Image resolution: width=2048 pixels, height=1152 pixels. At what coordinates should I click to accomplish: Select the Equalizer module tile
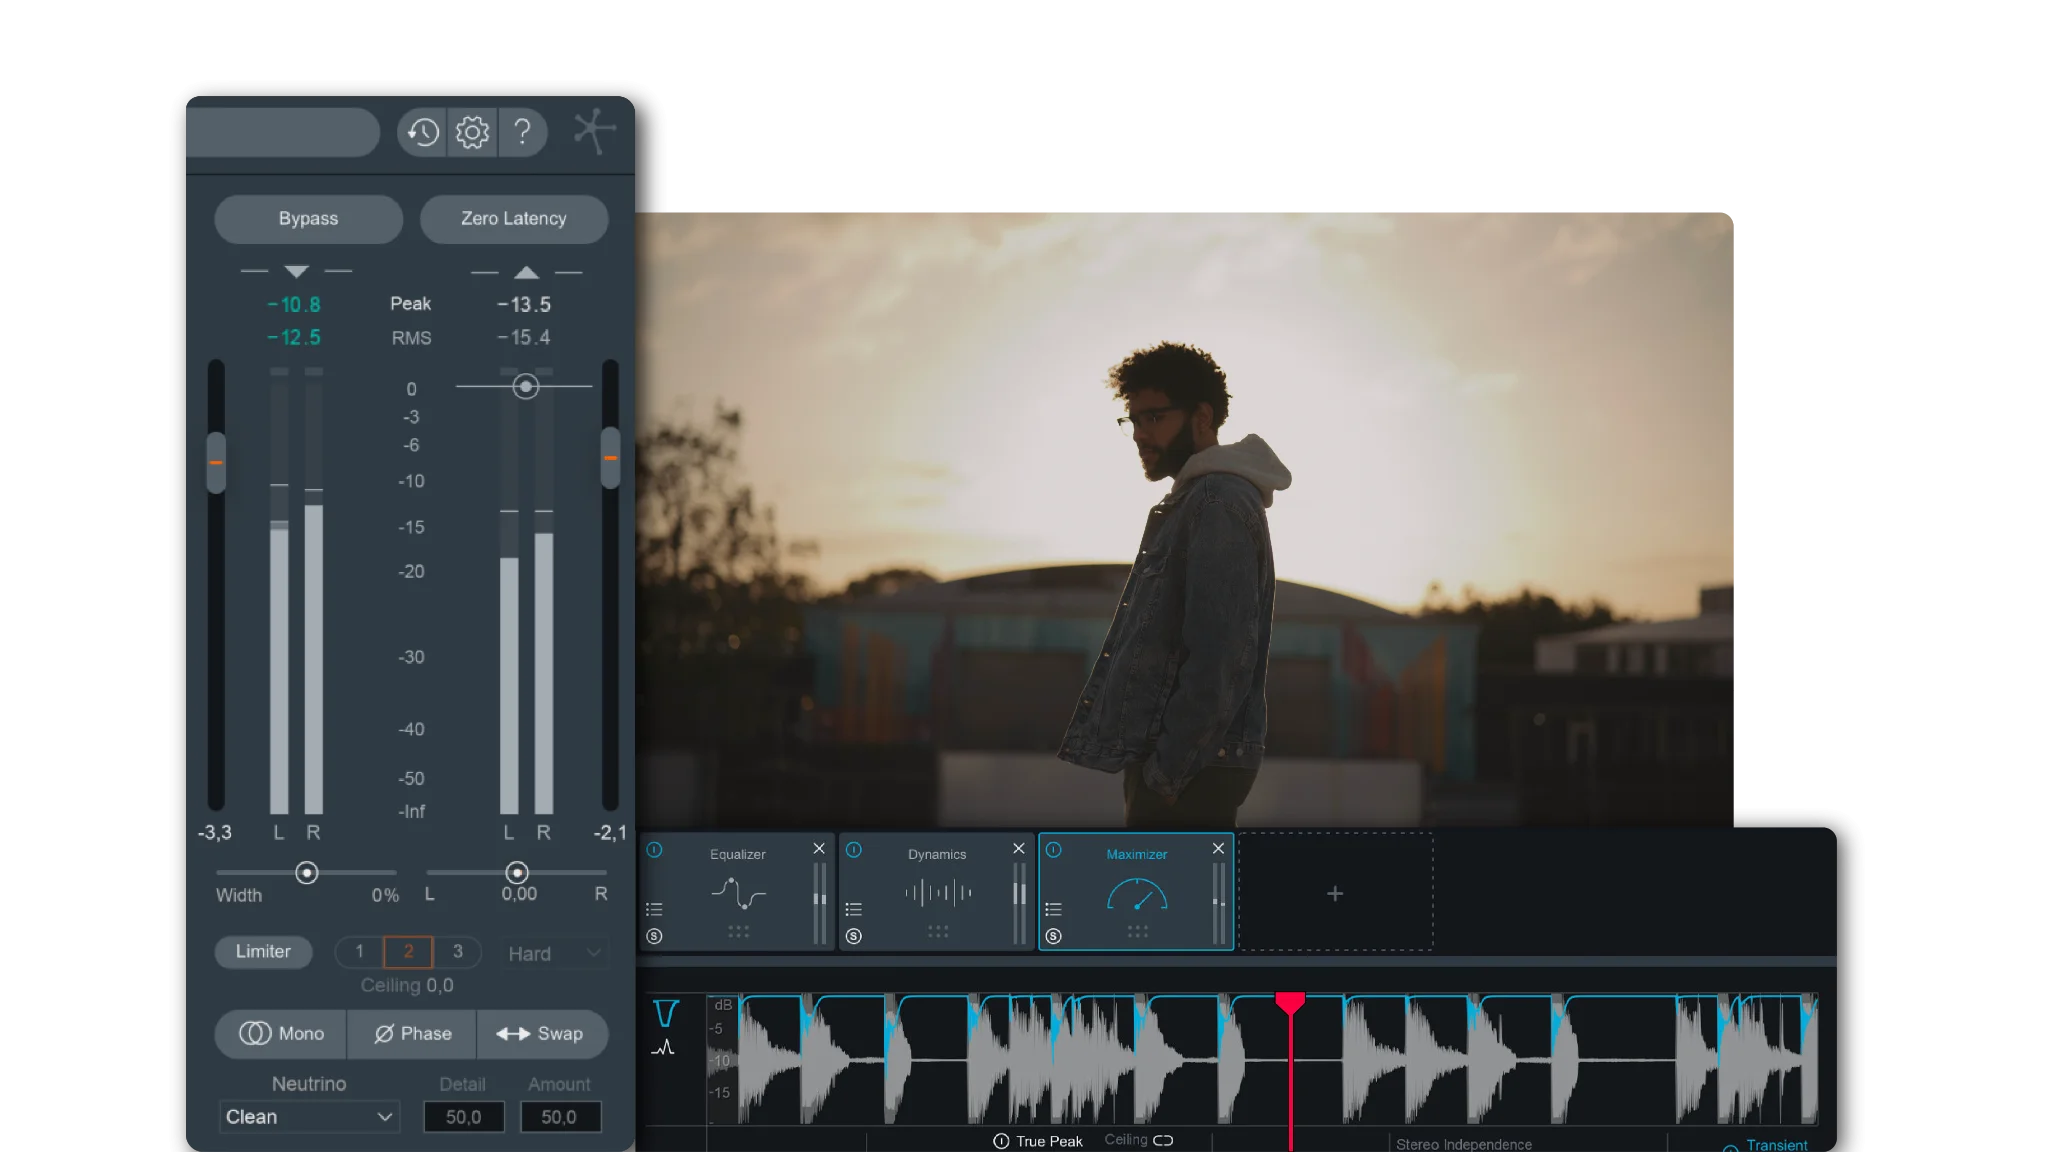click(x=737, y=892)
